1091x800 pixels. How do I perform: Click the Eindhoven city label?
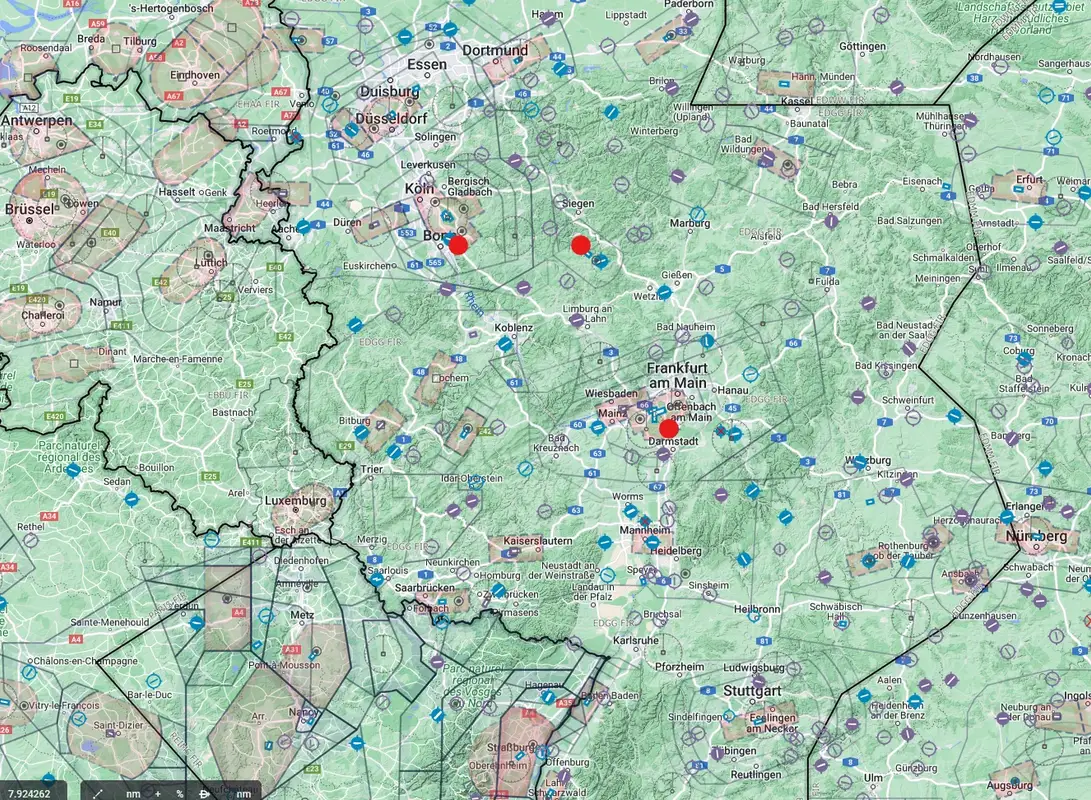tap(195, 74)
